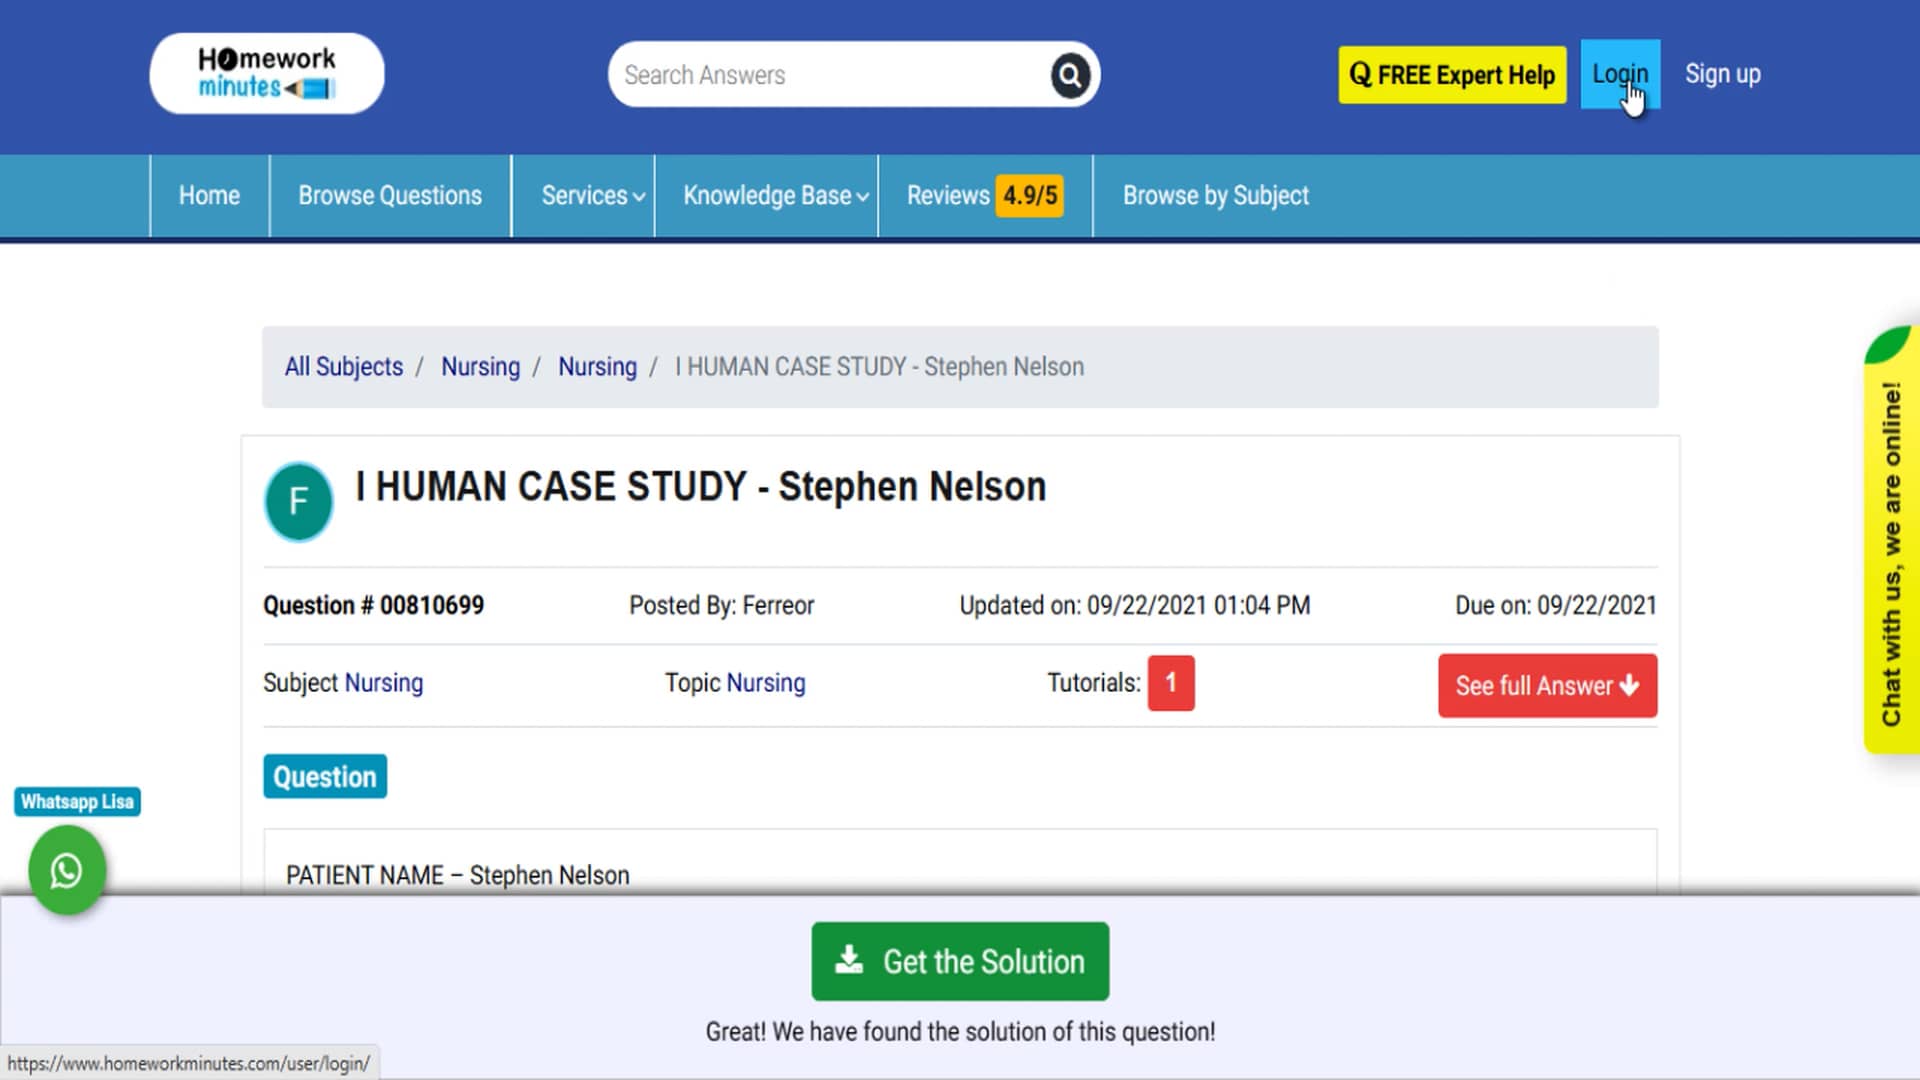Open WhatsApp chat via green WhatsApp icon
Image resolution: width=1920 pixels, height=1080 pixels.
(x=66, y=871)
